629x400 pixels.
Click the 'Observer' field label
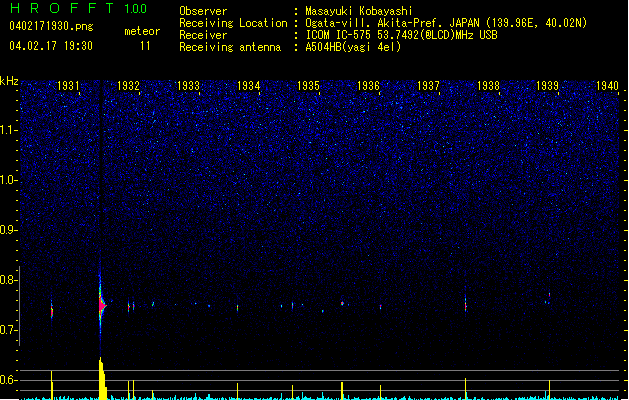(x=203, y=11)
